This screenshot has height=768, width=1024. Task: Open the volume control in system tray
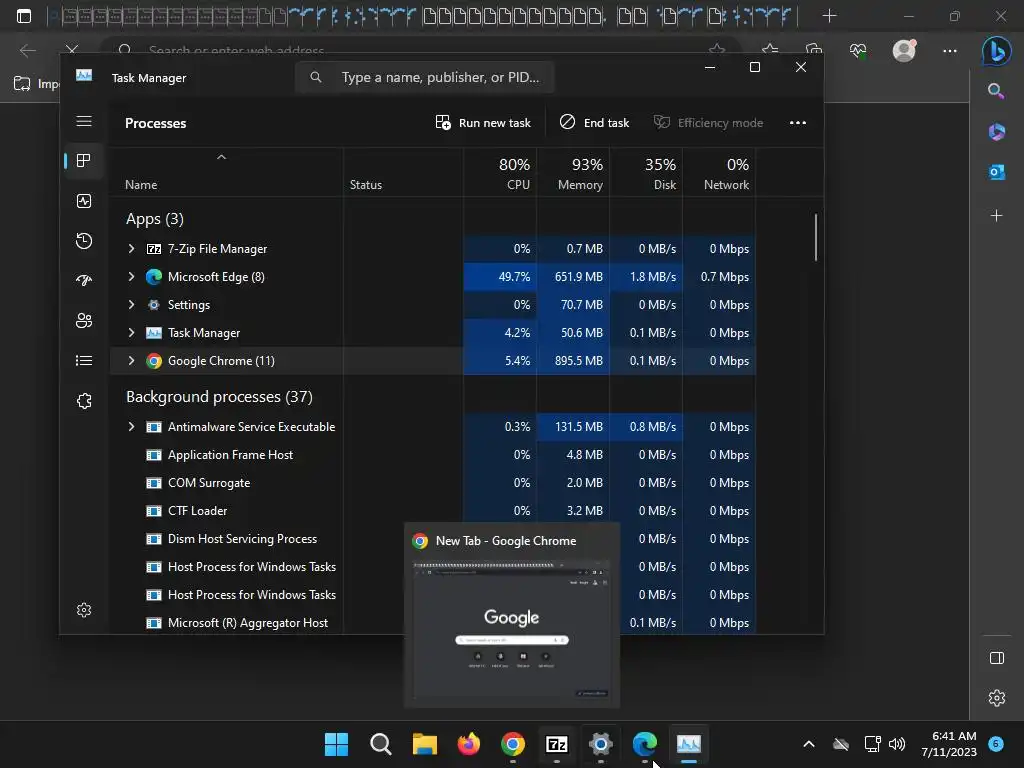pos(897,744)
